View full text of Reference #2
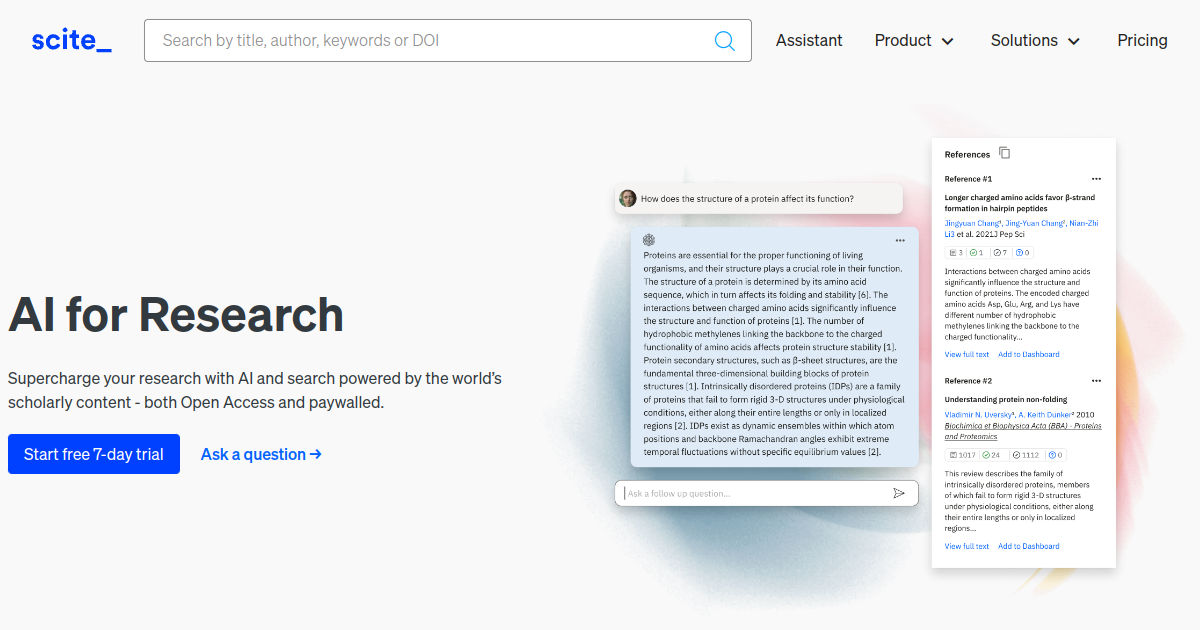1200x630 pixels. click(967, 546)
